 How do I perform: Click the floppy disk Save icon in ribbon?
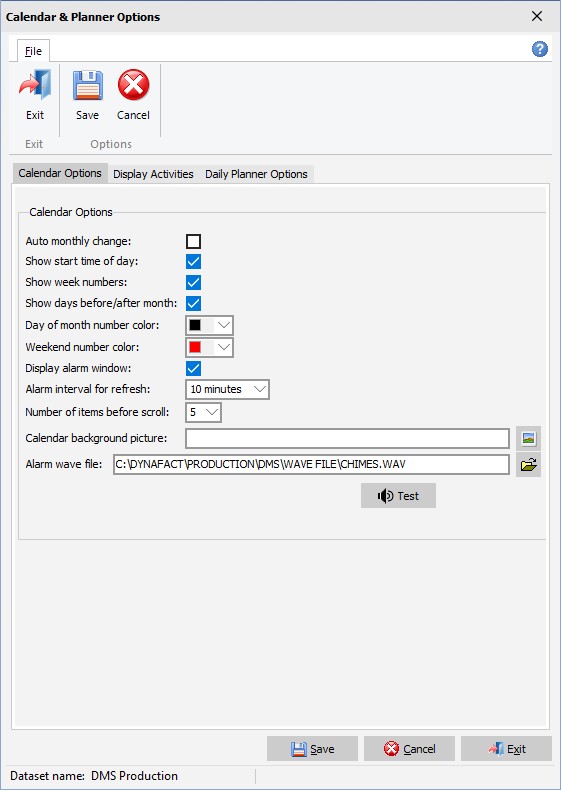click(88, 85)
